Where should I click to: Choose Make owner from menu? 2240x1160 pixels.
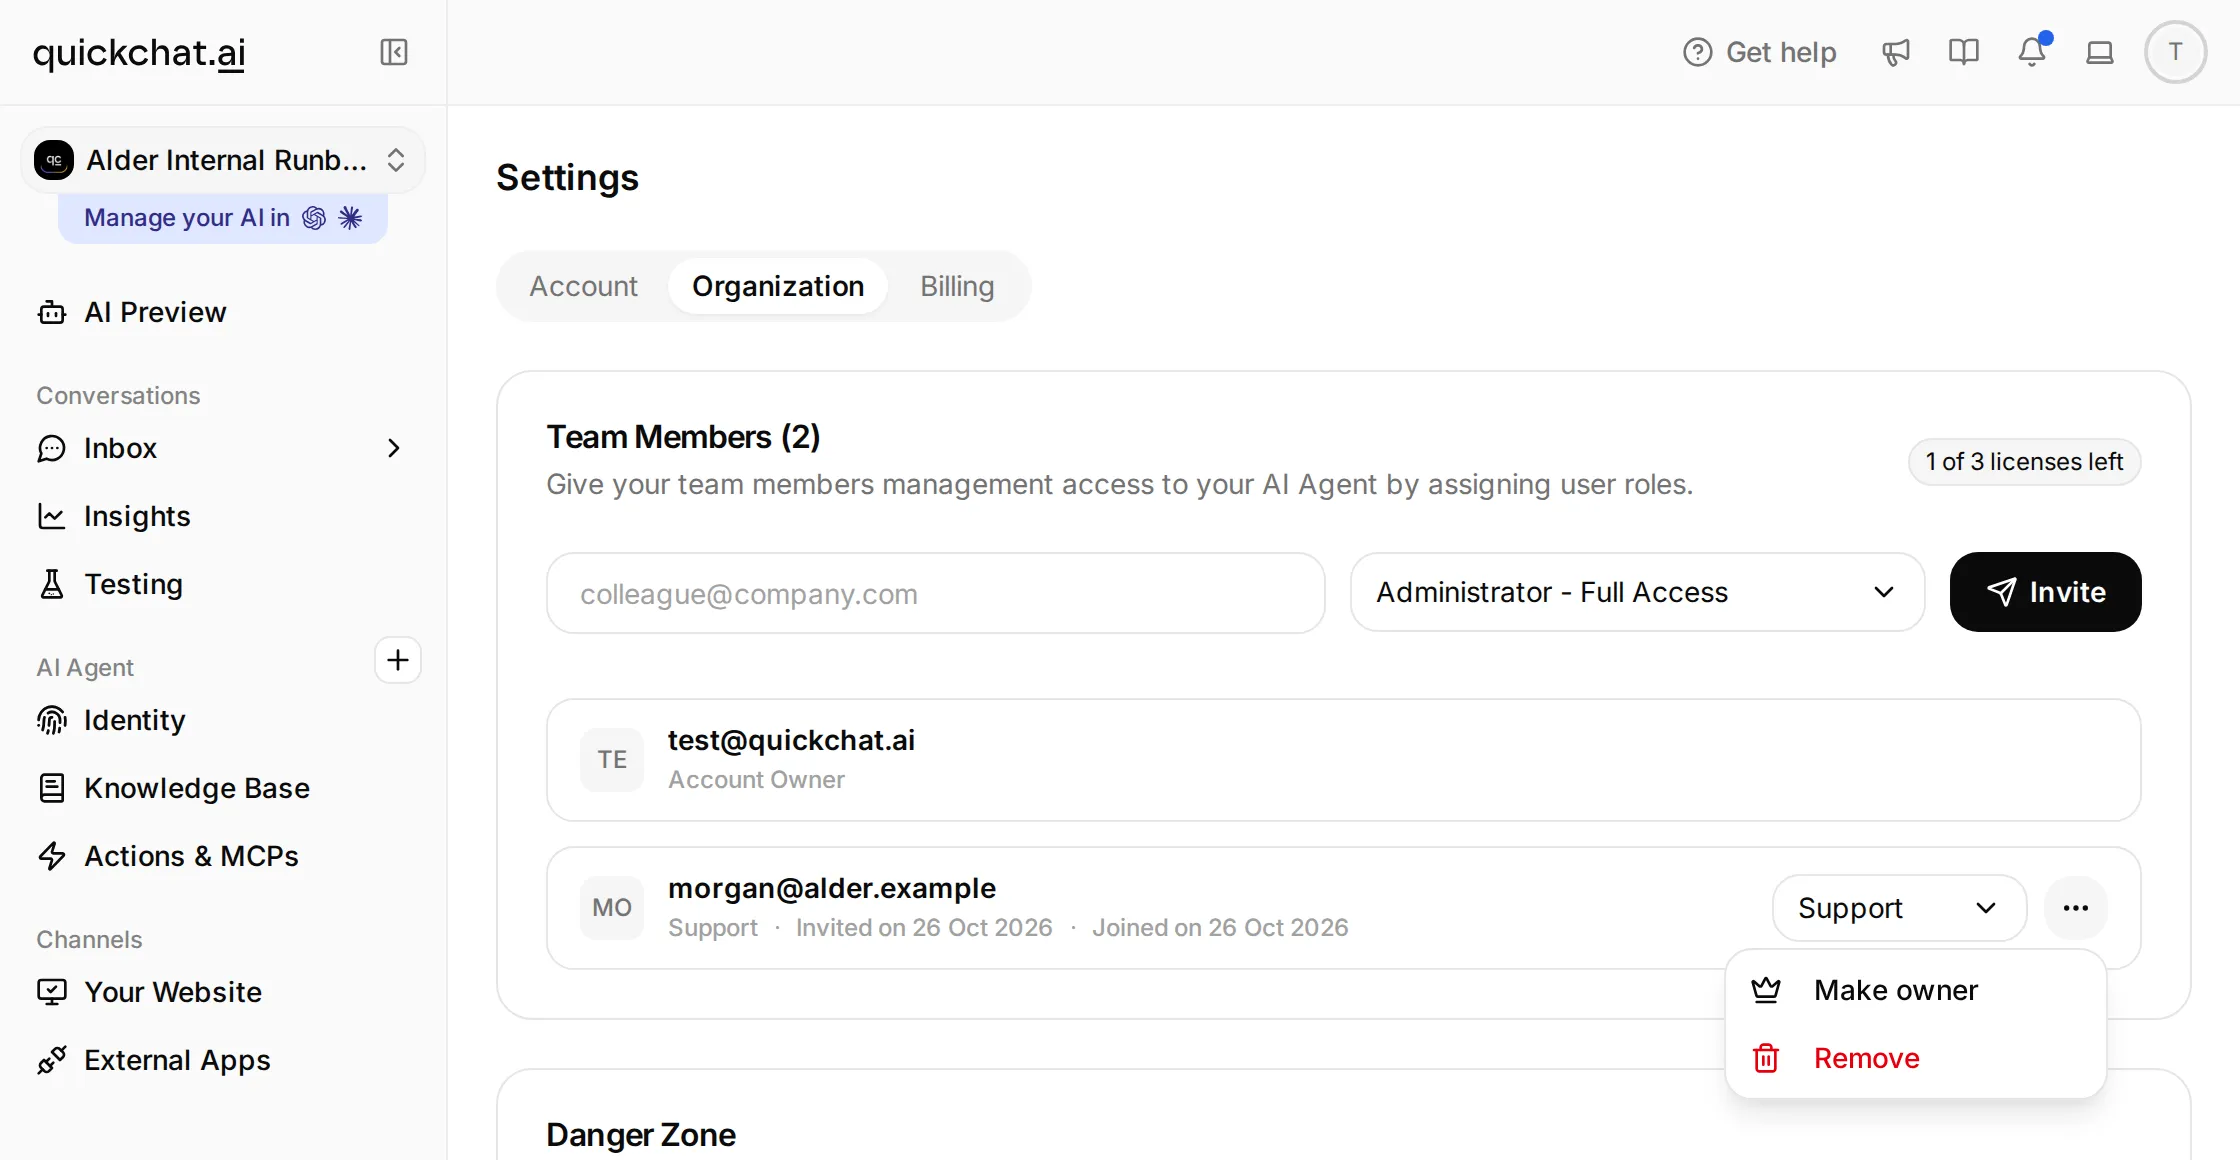coord(1916,990)
